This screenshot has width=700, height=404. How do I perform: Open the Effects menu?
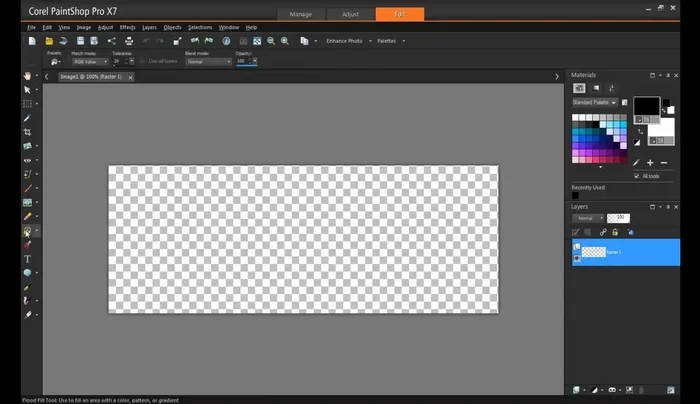(128, 27)
